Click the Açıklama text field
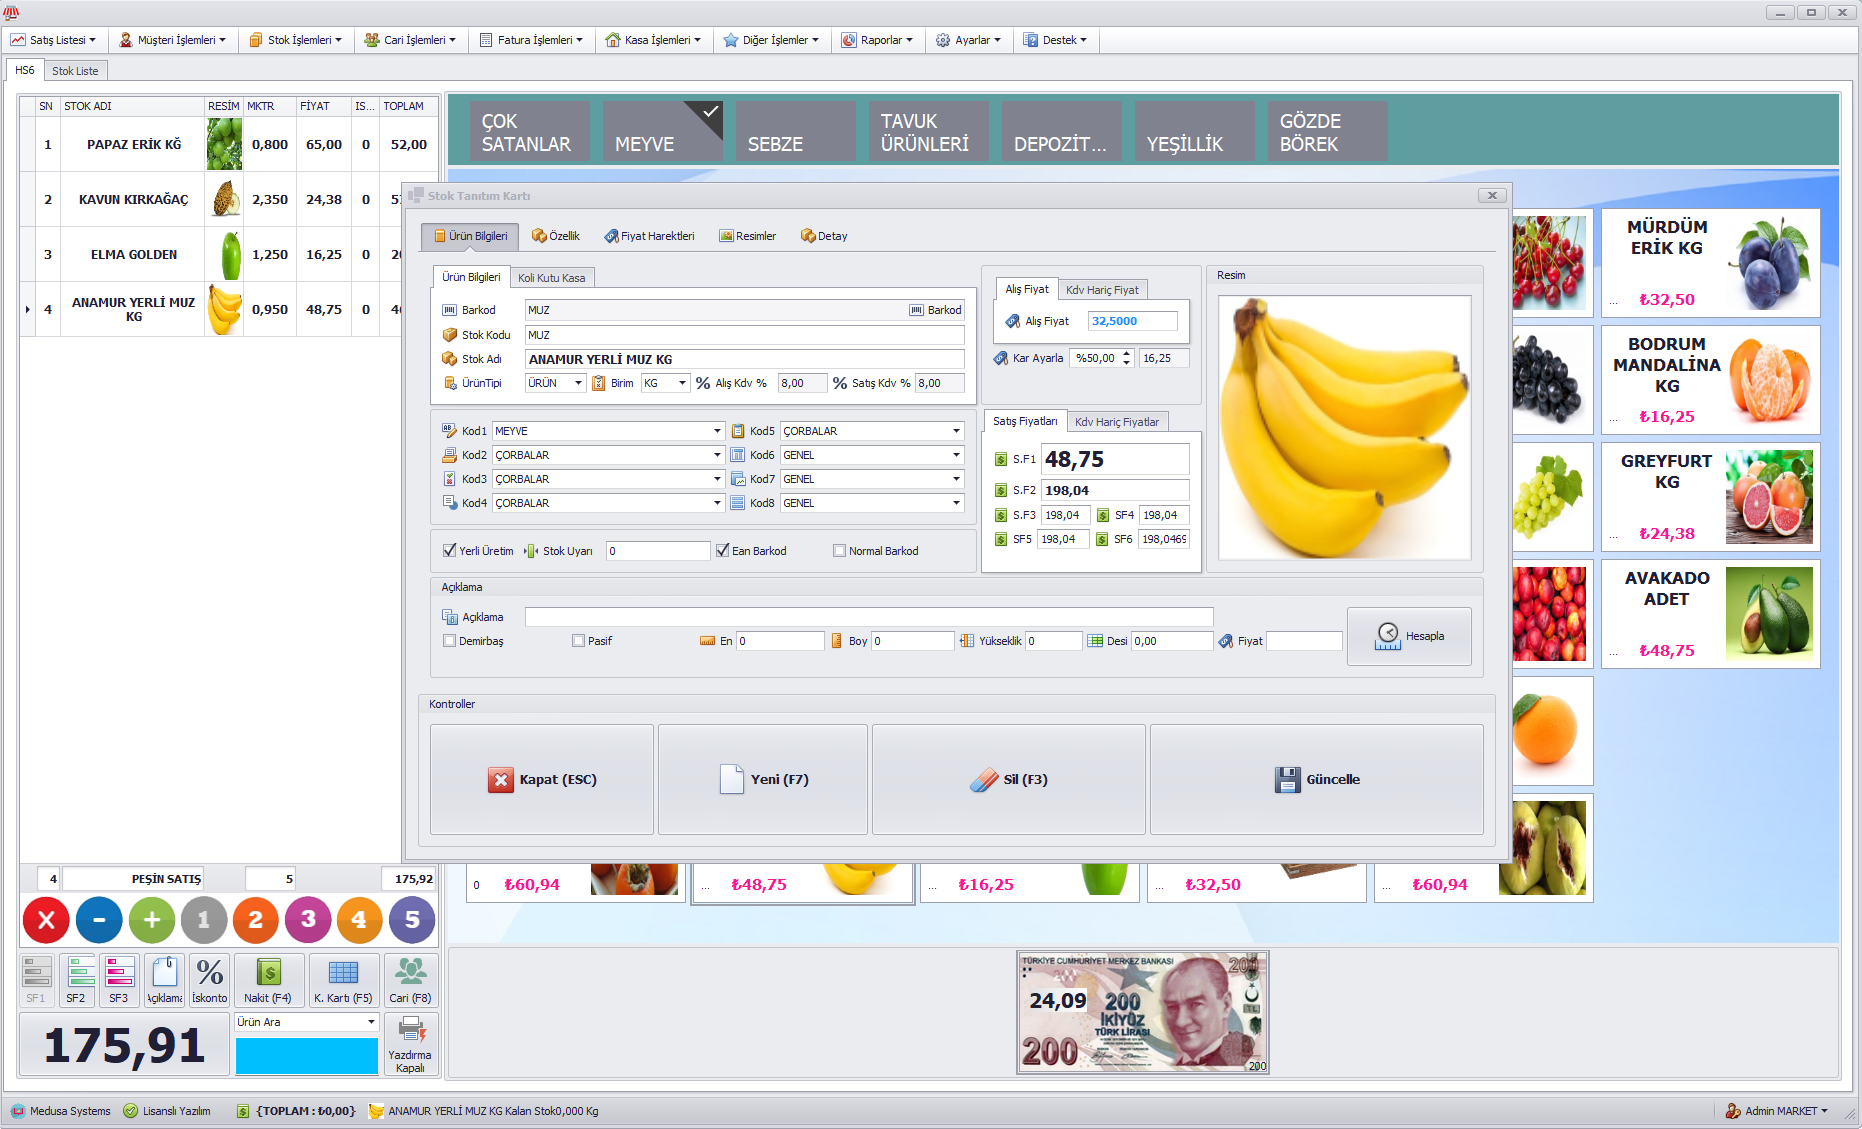1862x1129 pixels. click(x=869, y=617)
